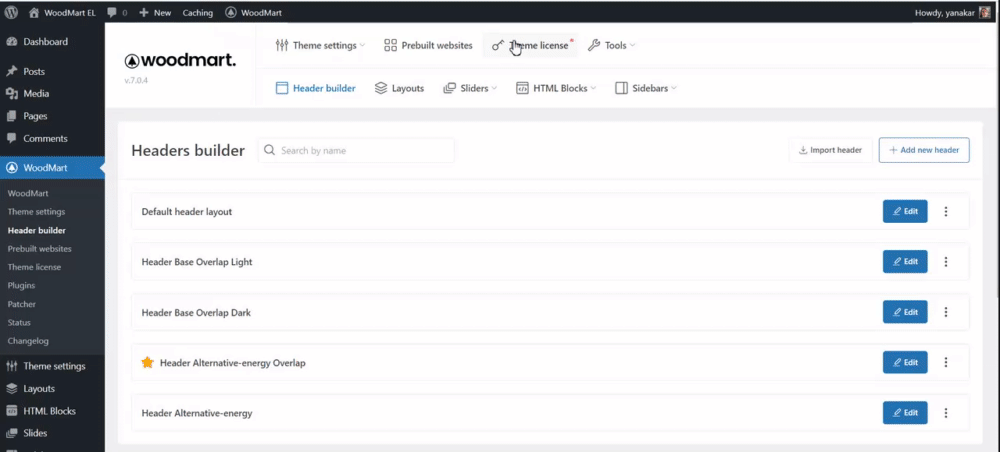Screen dimensions: 1000x452
Task: Click the WordPress logo in admin bar
Action: point(11,12)
